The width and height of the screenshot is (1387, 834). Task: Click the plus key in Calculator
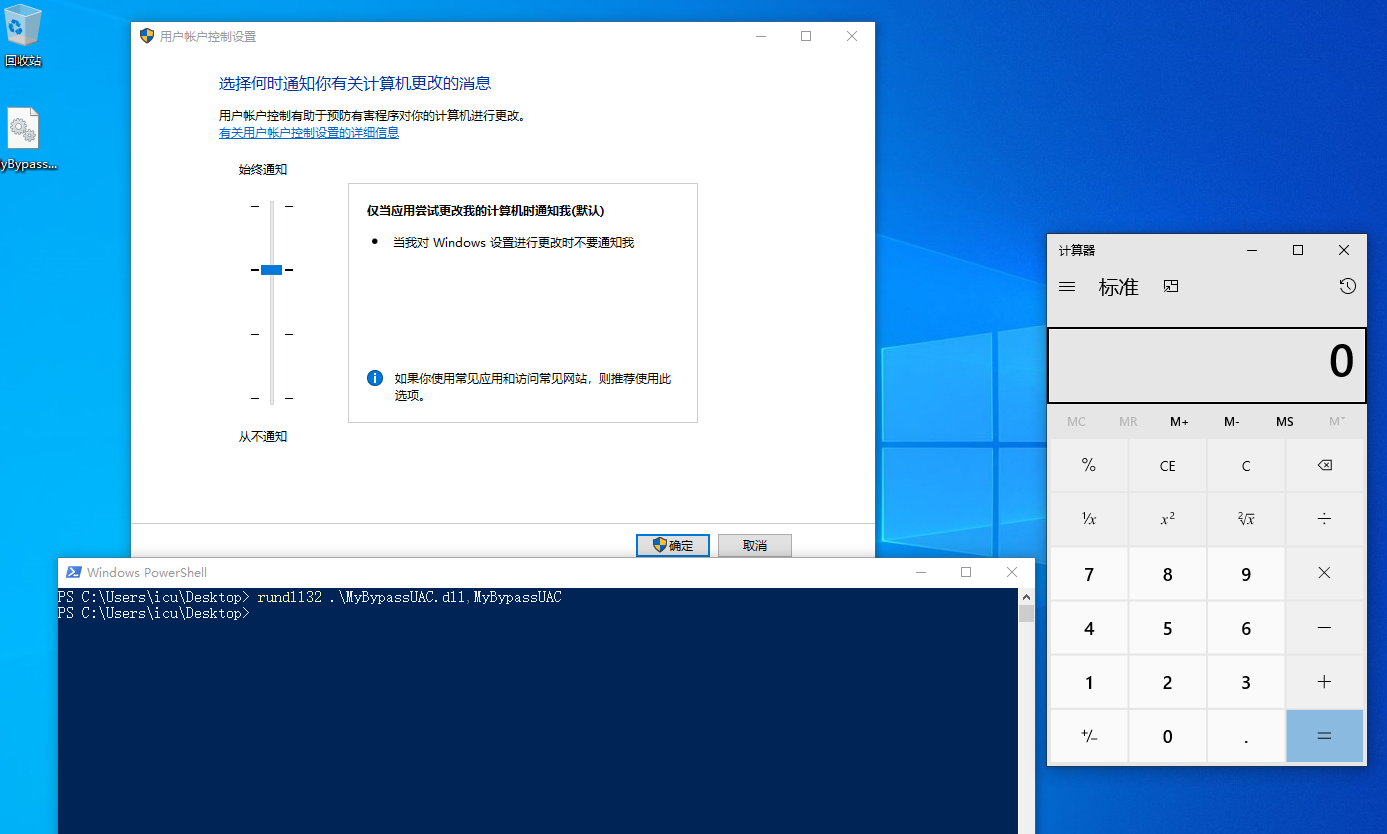[1324, 682]
